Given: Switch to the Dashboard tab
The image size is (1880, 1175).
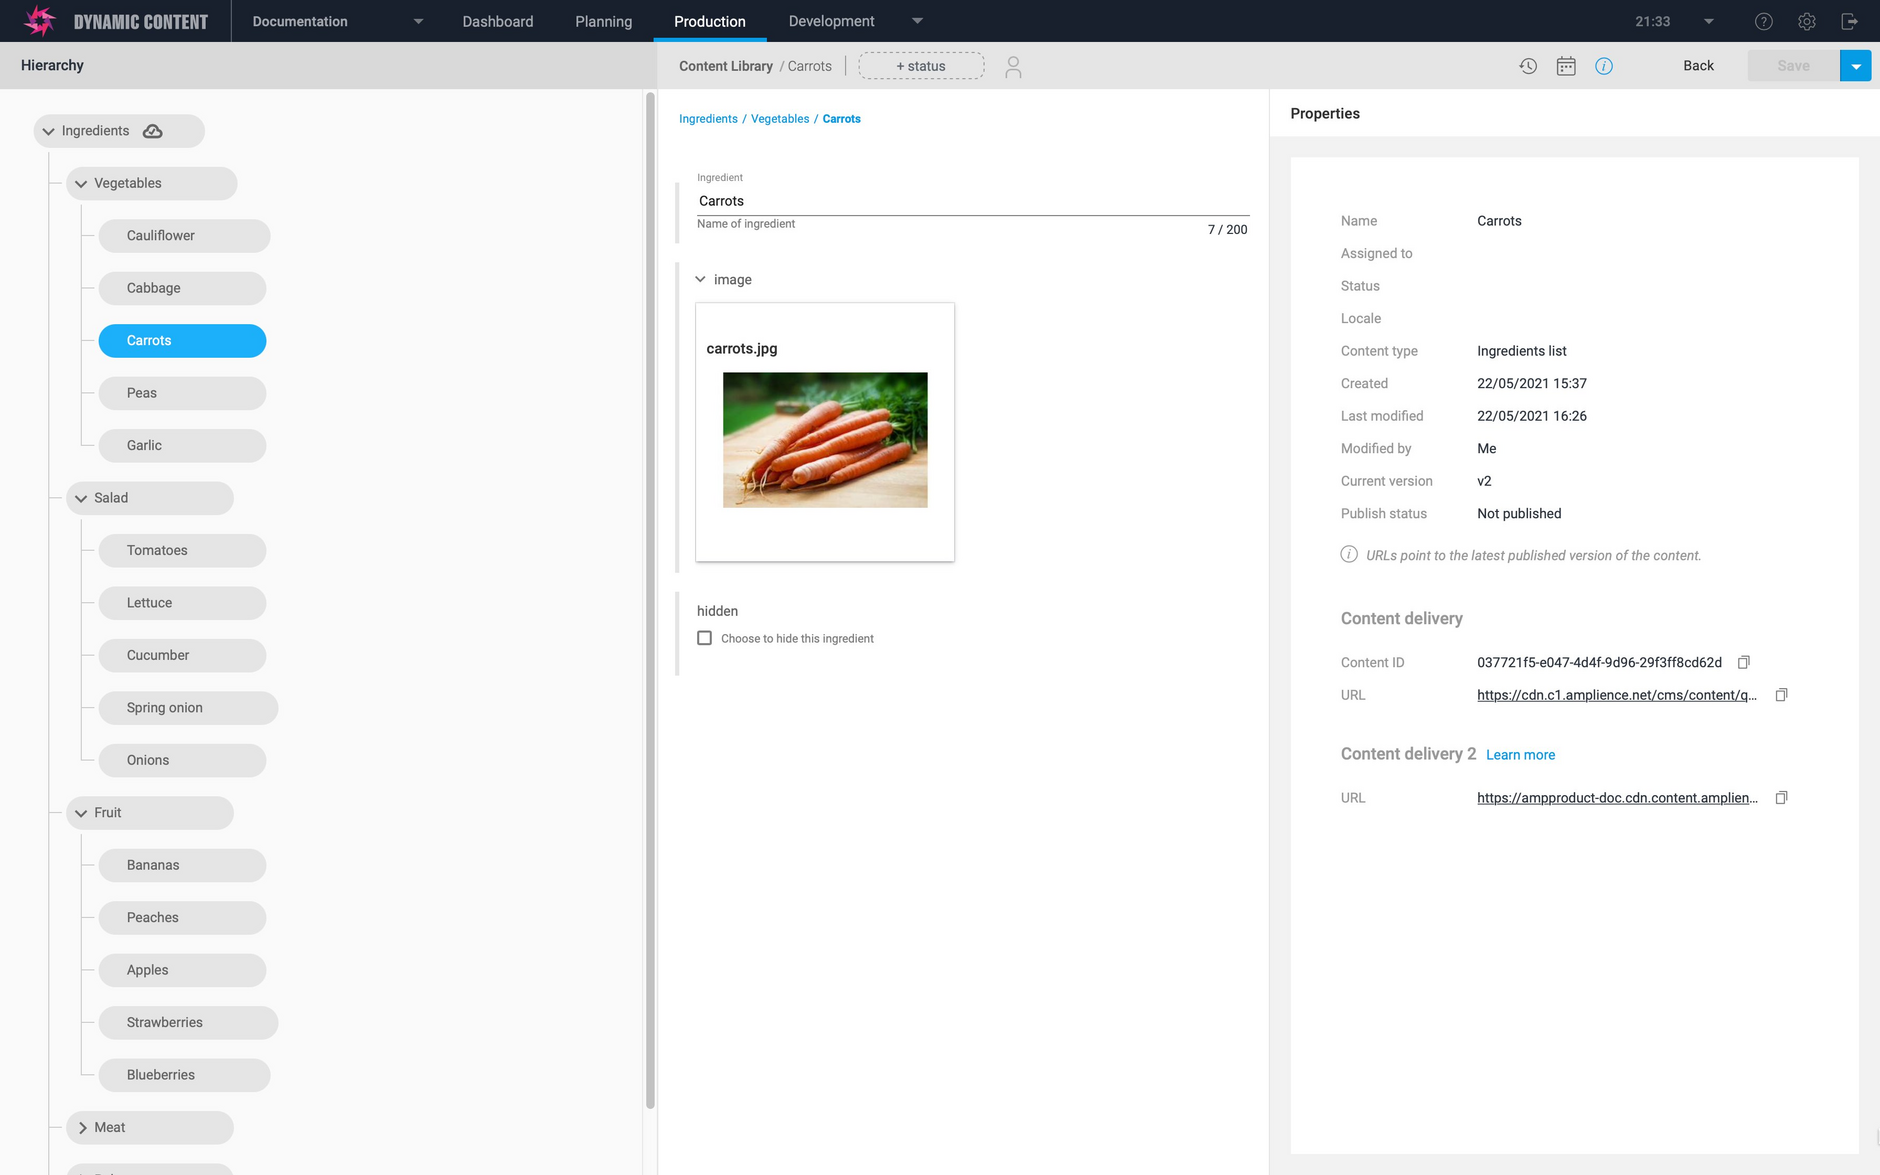Looking at the screenshot, I should click(x=497, y=21).
